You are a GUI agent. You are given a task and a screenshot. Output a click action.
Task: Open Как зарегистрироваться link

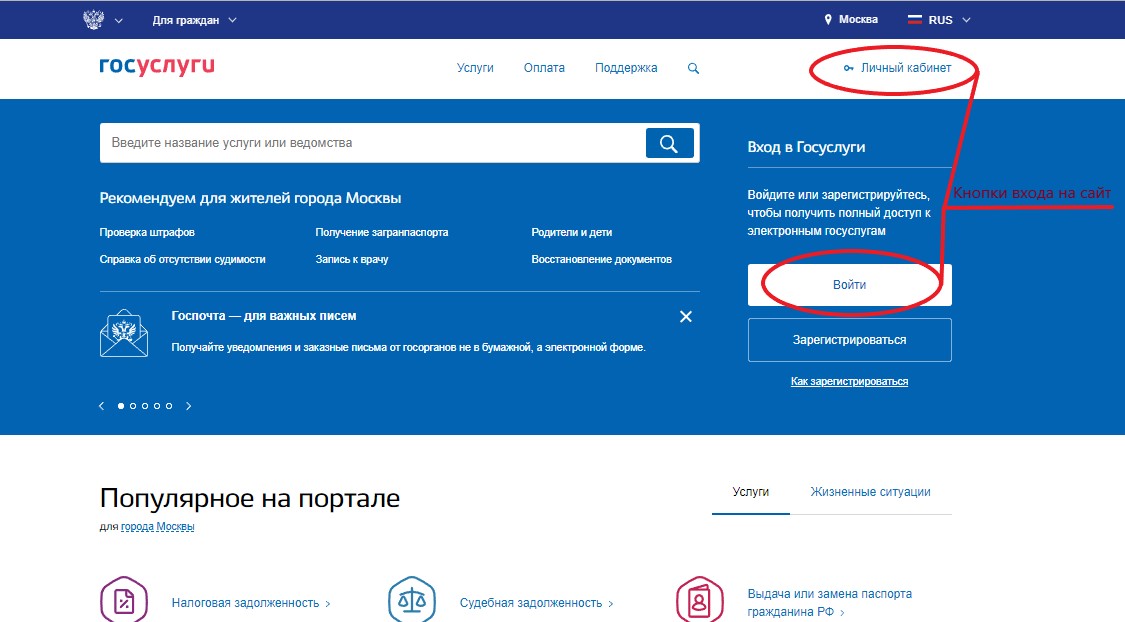point(849,382)
